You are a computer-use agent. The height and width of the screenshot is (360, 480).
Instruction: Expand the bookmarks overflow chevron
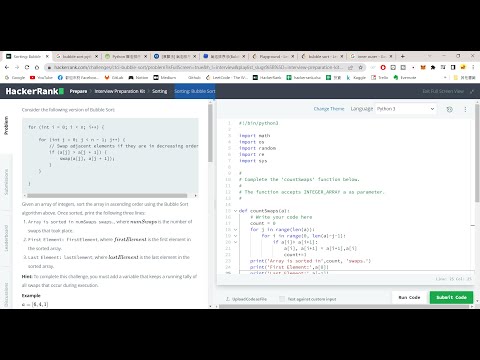(x=445, y=77)
